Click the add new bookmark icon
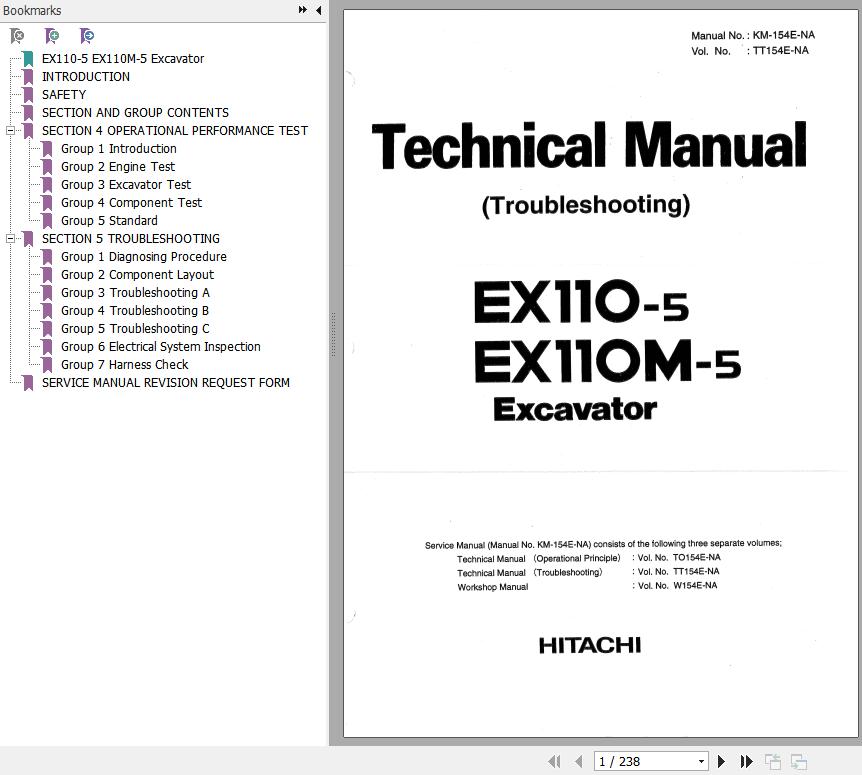Viewport: 862px width, 775px height. pyautogui.click(x=52, y=36)
